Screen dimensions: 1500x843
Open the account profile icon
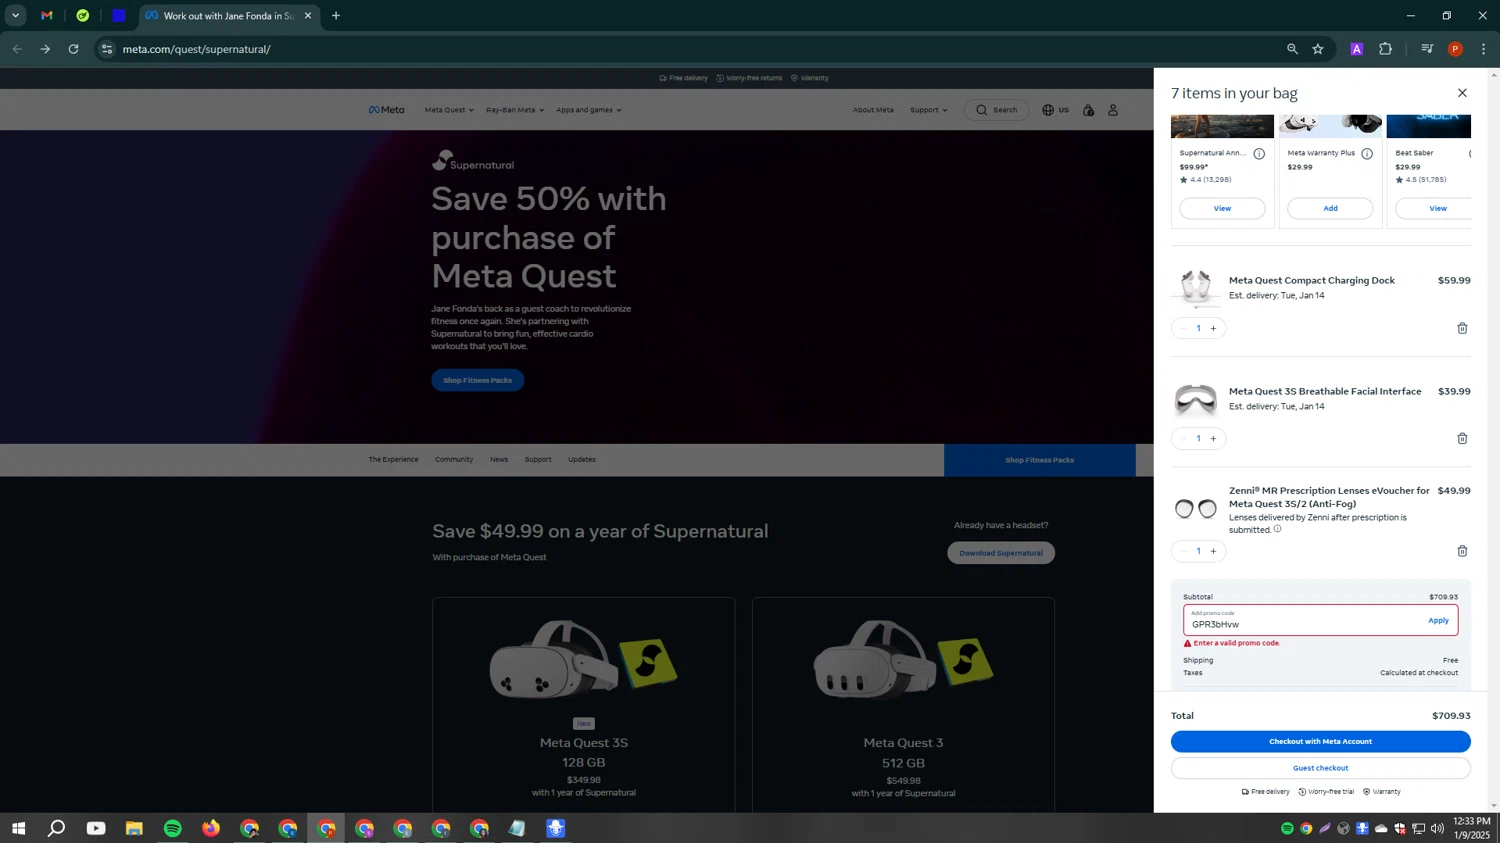(1113, 110)
